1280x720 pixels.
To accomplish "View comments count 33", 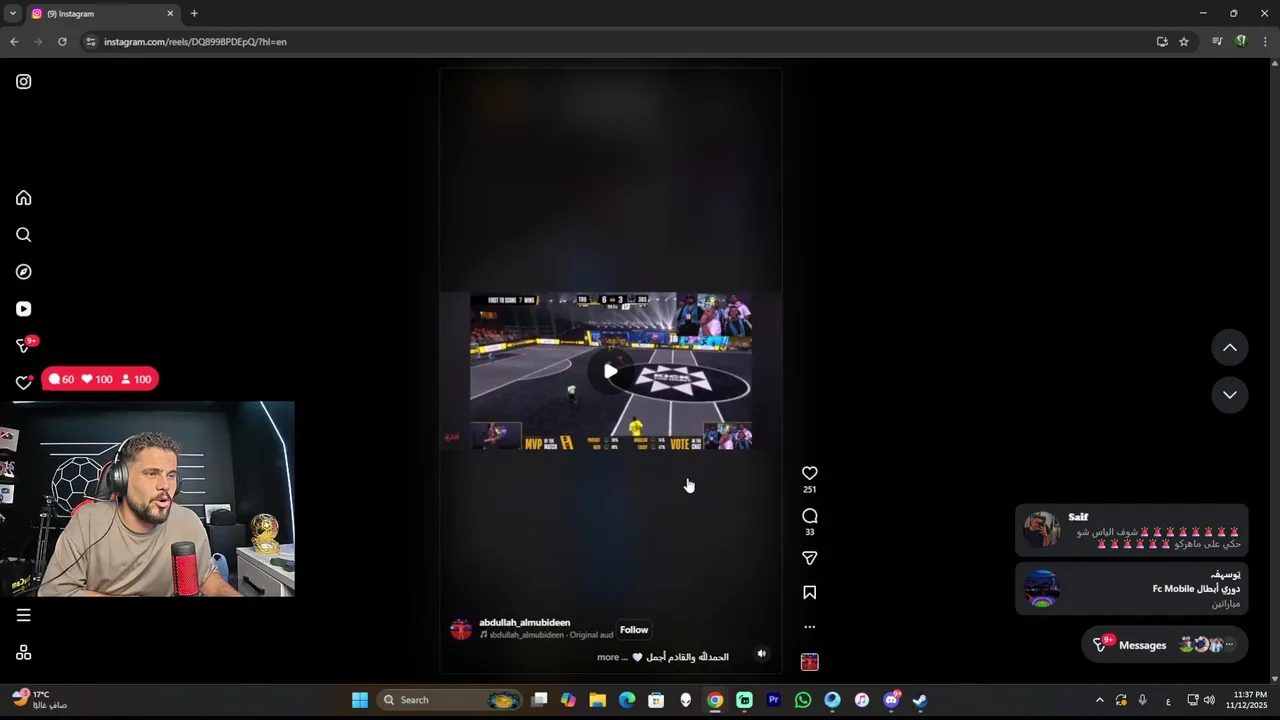I will [x=810, y=532].
